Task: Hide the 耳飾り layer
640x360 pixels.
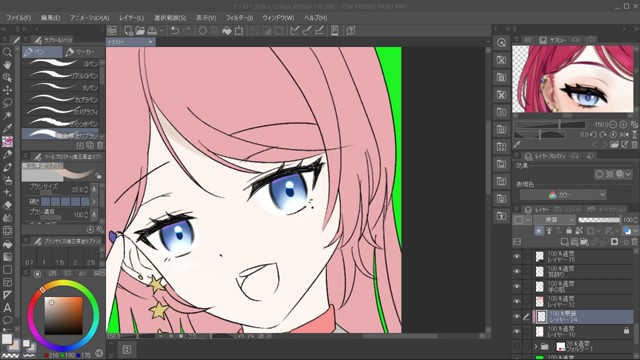Action: (517, 271)
